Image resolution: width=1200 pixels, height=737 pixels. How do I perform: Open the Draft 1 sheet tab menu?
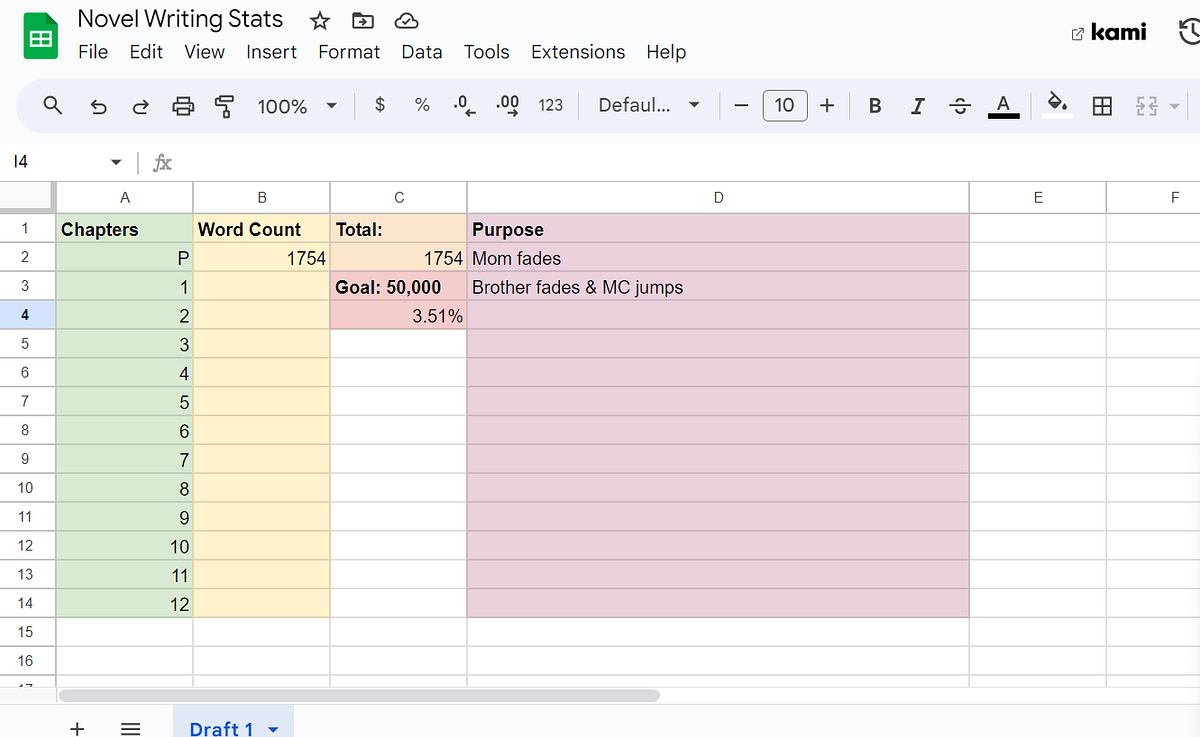click(x=272, y=728)
